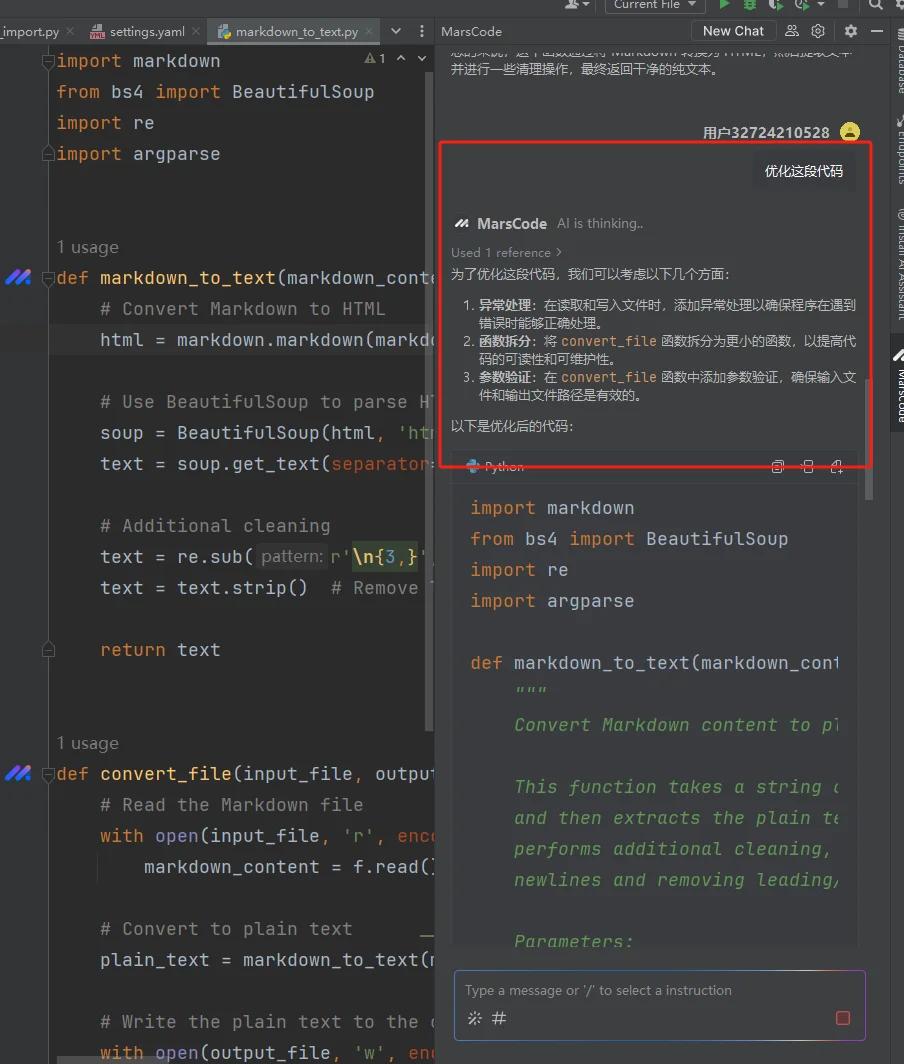Collapse the import block fold marker
This screenshot has height=1064, width=904.
coord(48,61)
